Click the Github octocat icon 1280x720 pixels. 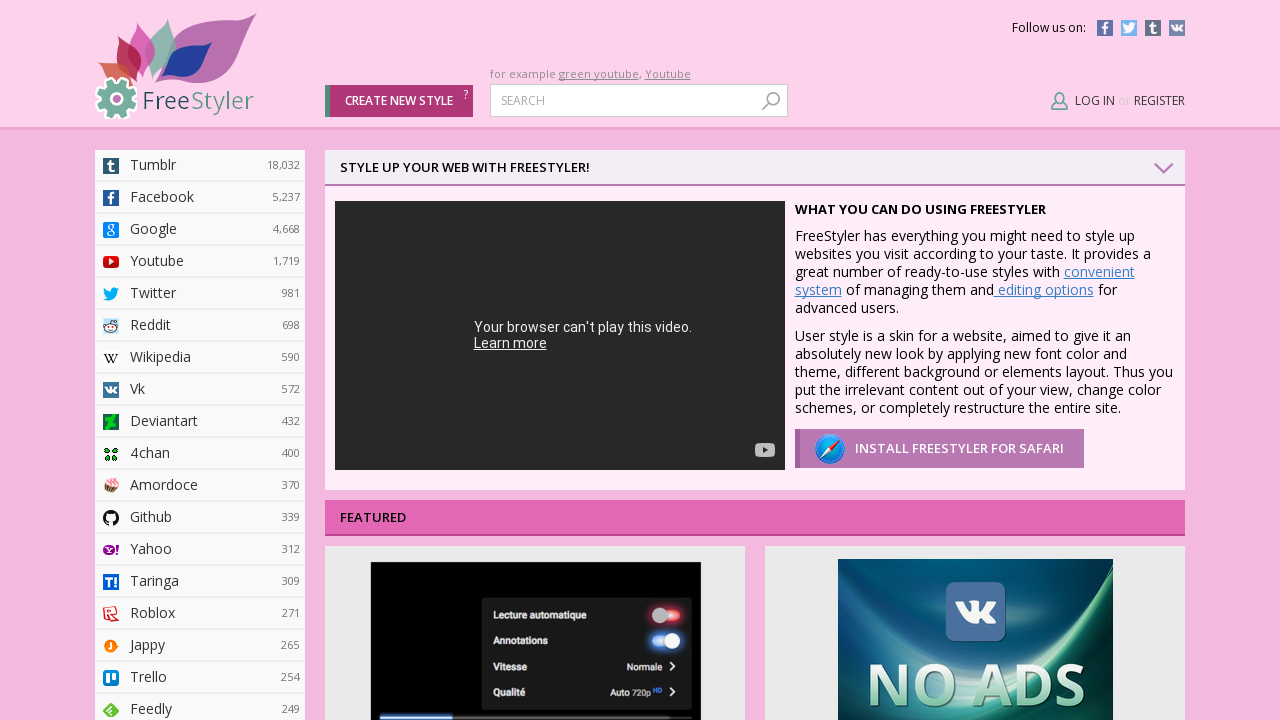tap(111, 518)
